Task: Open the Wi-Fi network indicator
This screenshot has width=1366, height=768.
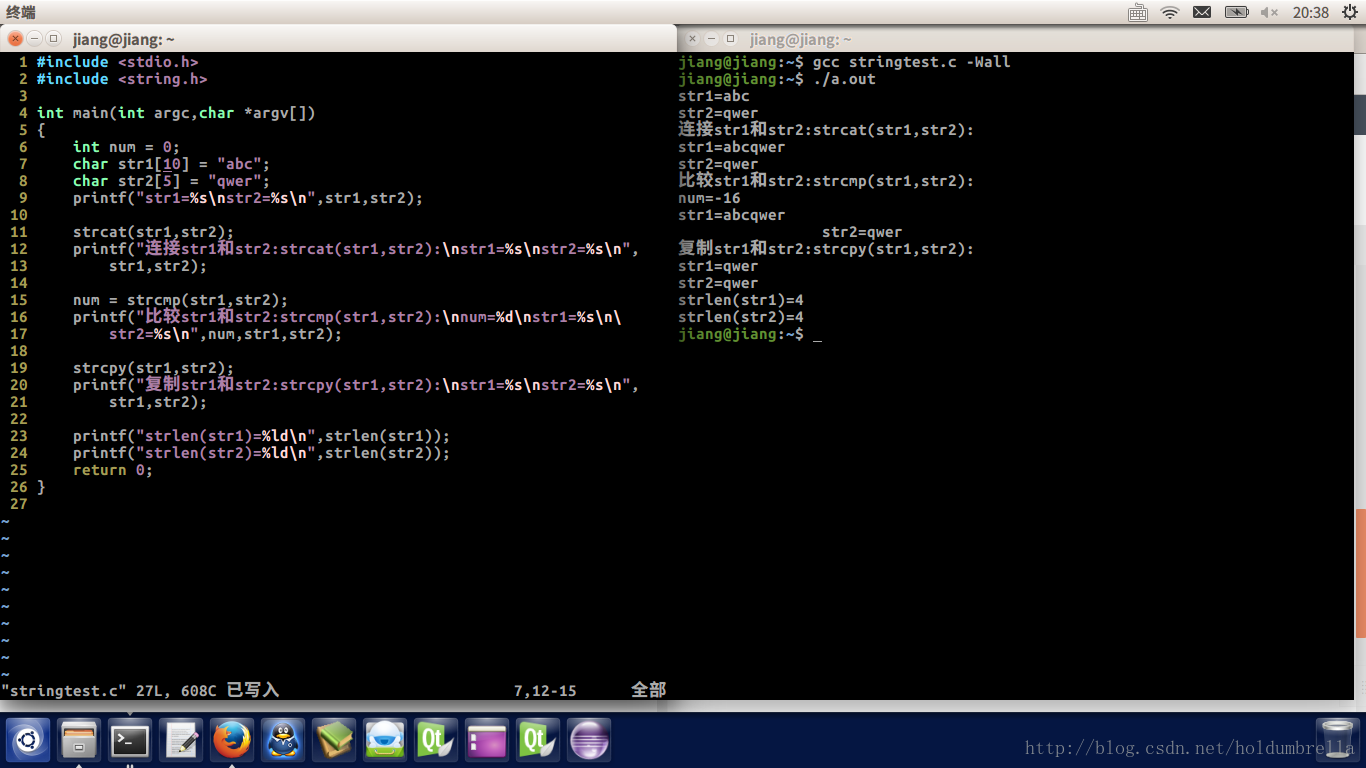Action: coord(1170,12)
